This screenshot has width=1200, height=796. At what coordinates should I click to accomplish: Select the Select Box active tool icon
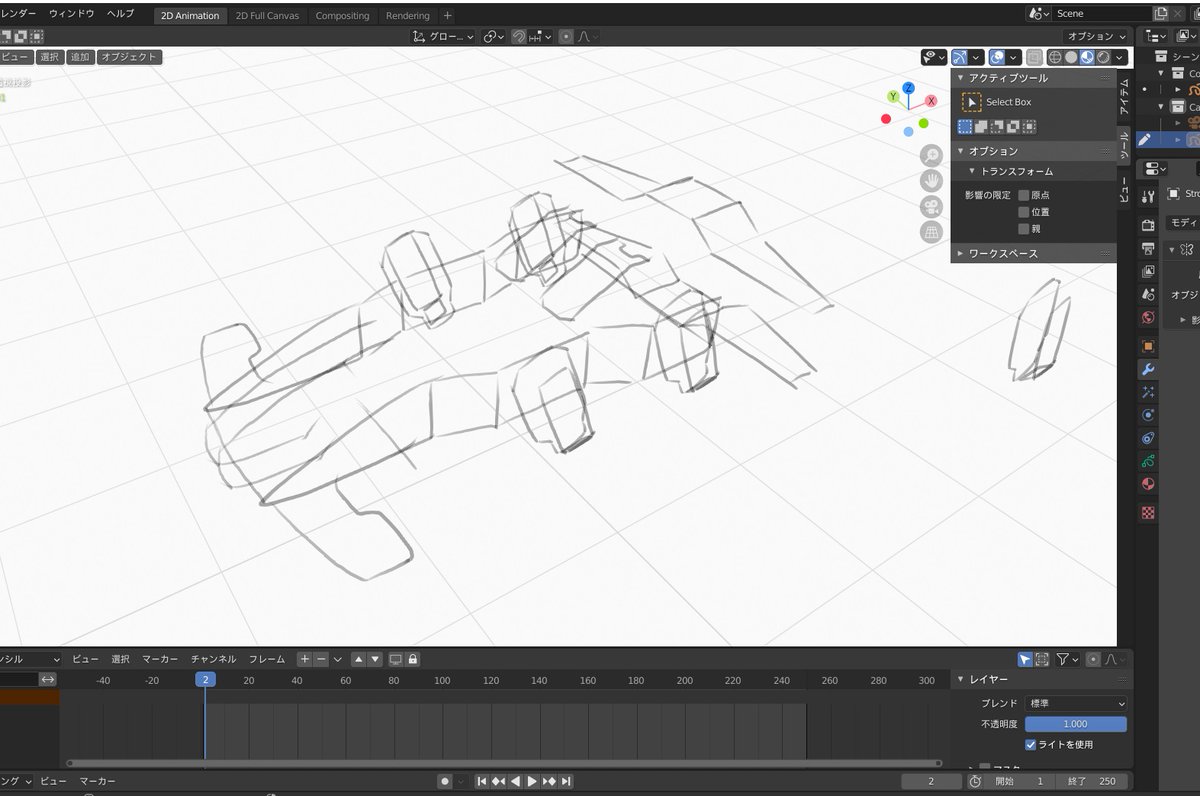tap(971, 102)
